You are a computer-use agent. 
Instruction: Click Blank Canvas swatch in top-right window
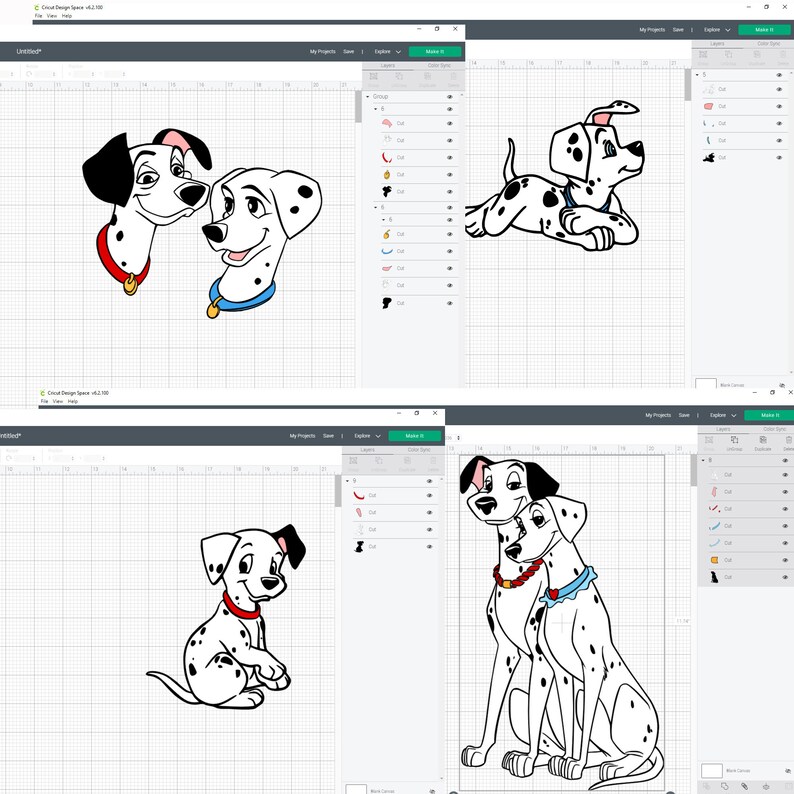pos(705,383)
